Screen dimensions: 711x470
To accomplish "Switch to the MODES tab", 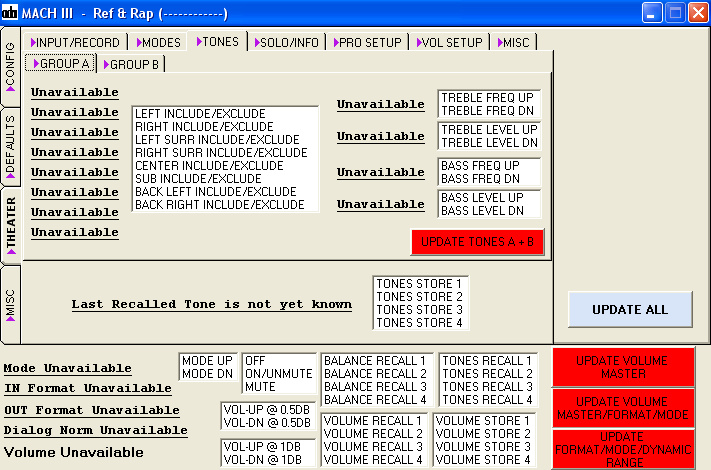I will point(158,43).
